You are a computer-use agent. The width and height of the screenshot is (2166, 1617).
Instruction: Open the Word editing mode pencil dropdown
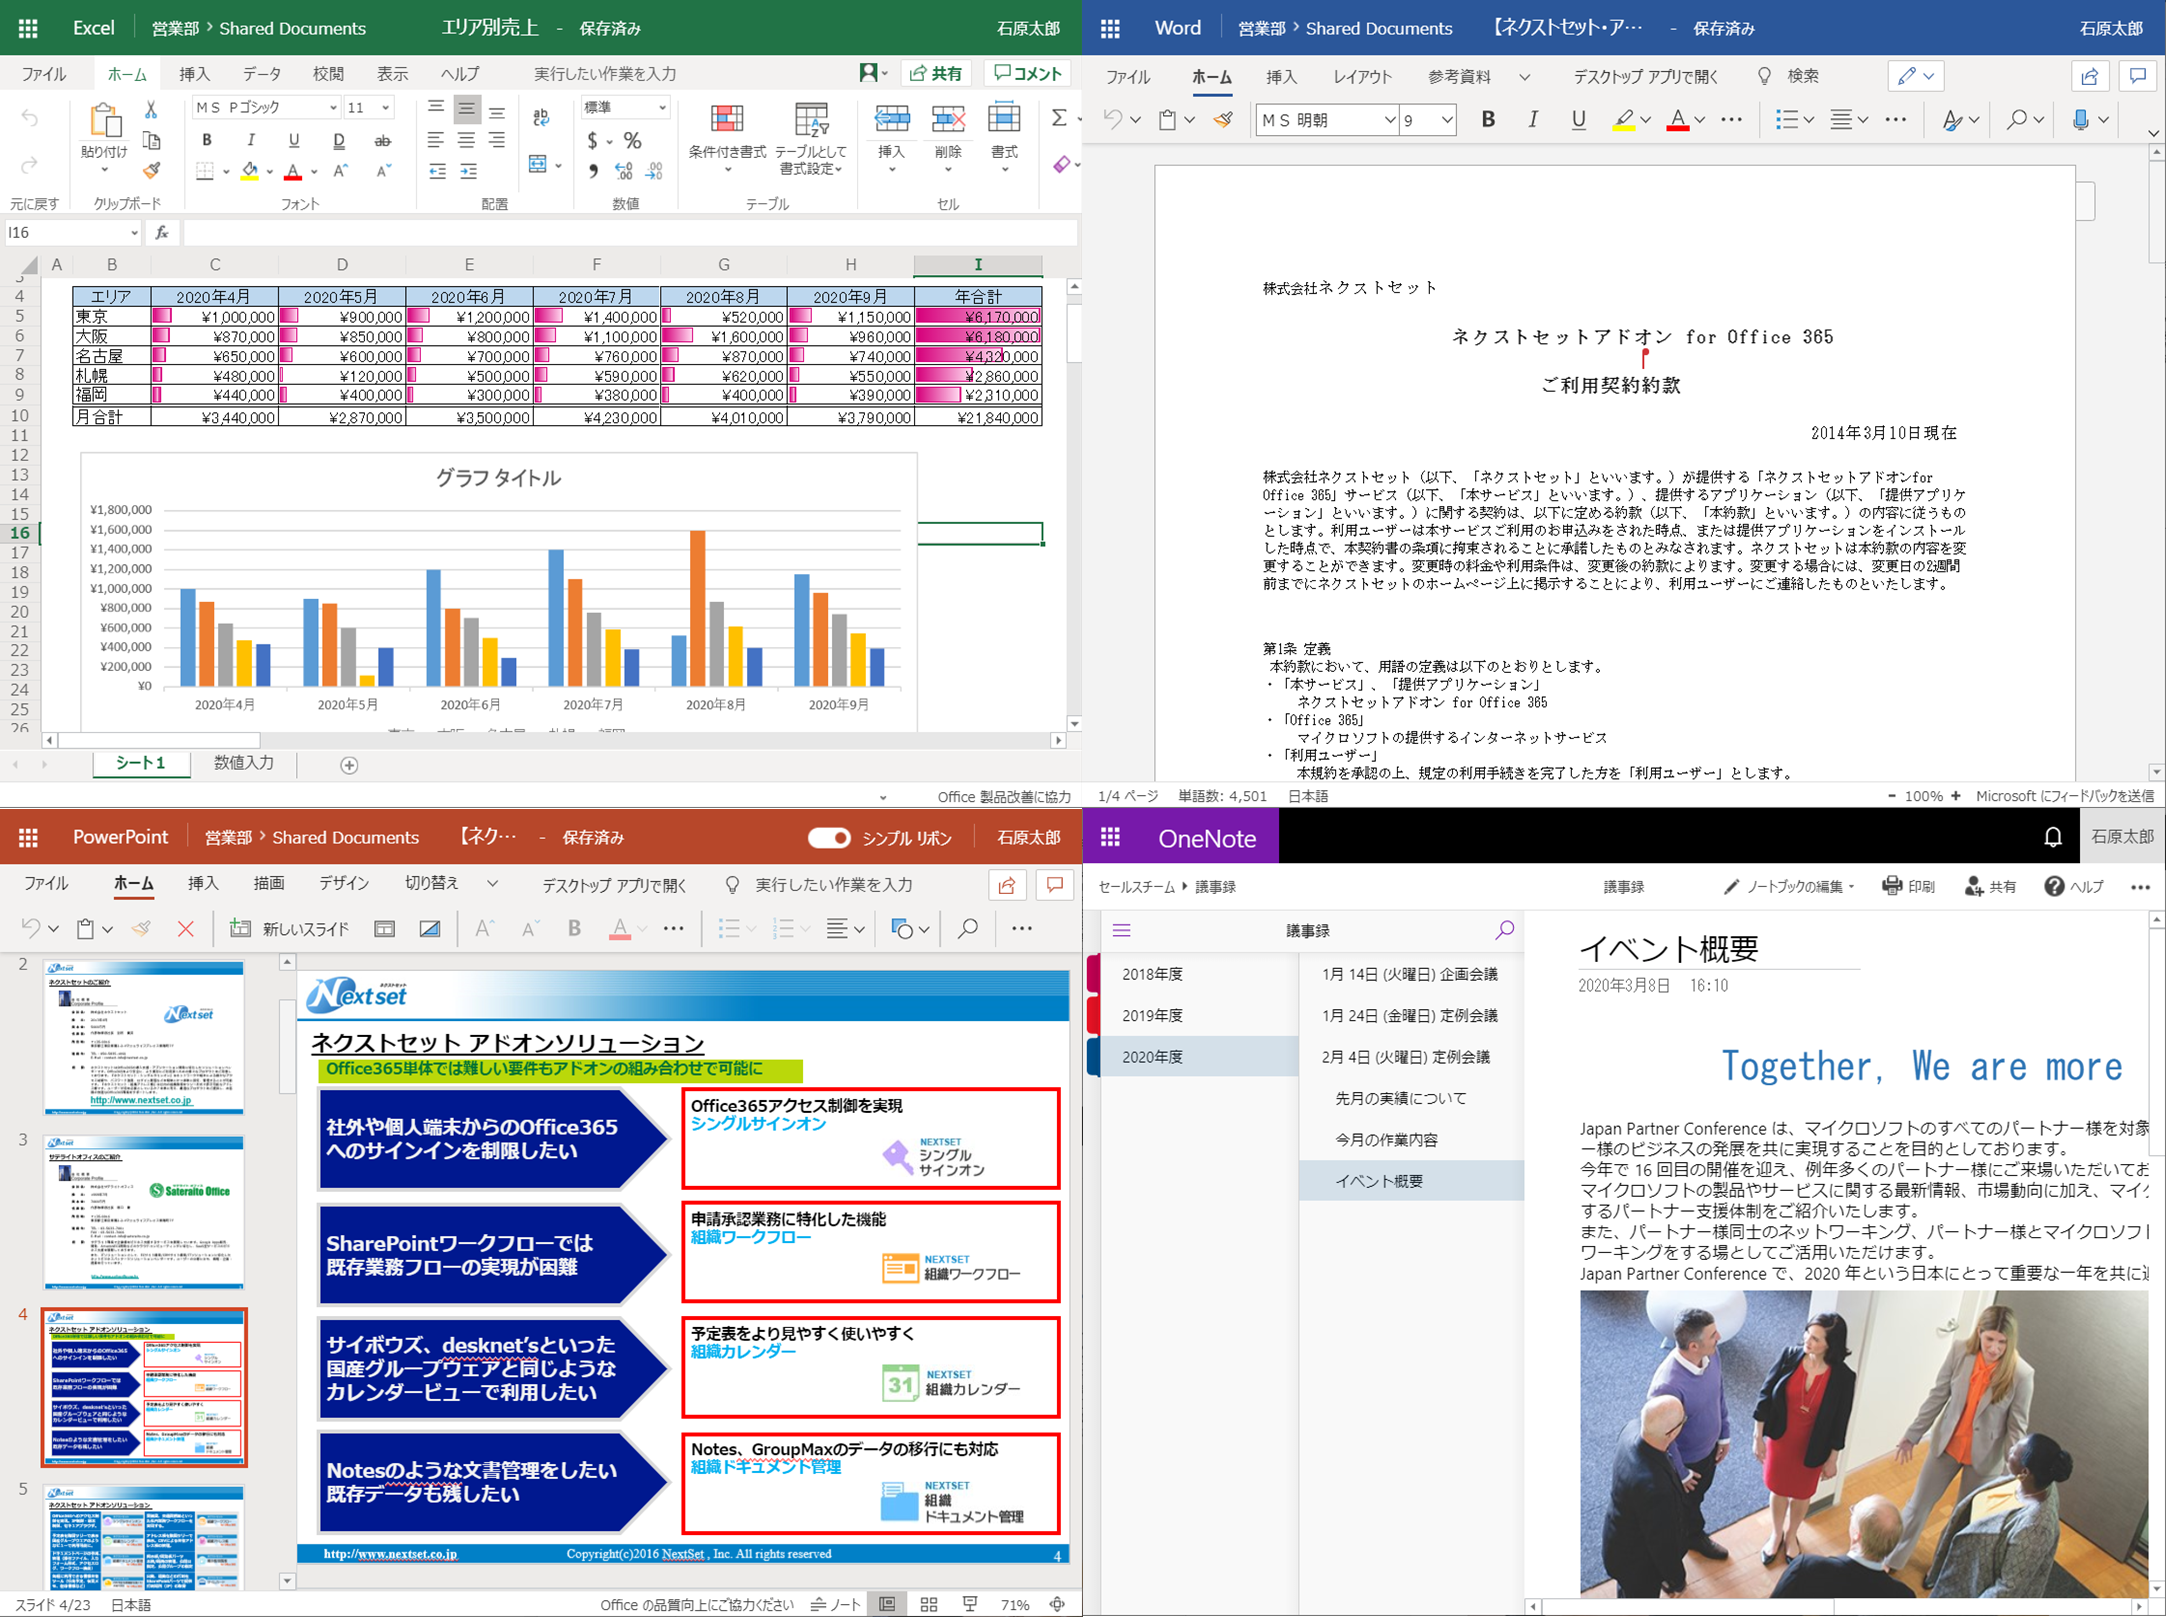pos(1915,76)
